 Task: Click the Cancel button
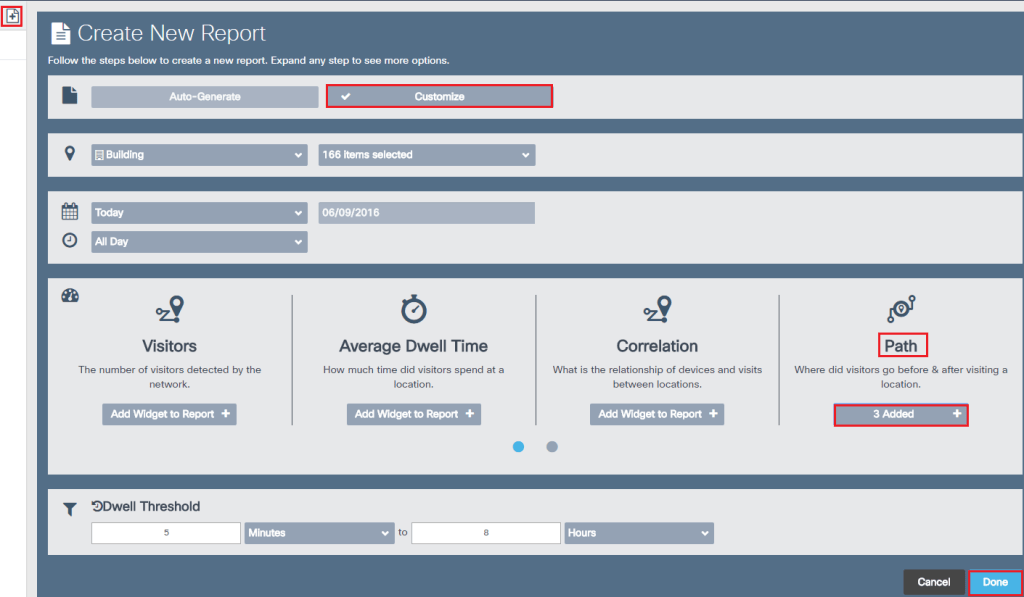(x=934, y=582)
